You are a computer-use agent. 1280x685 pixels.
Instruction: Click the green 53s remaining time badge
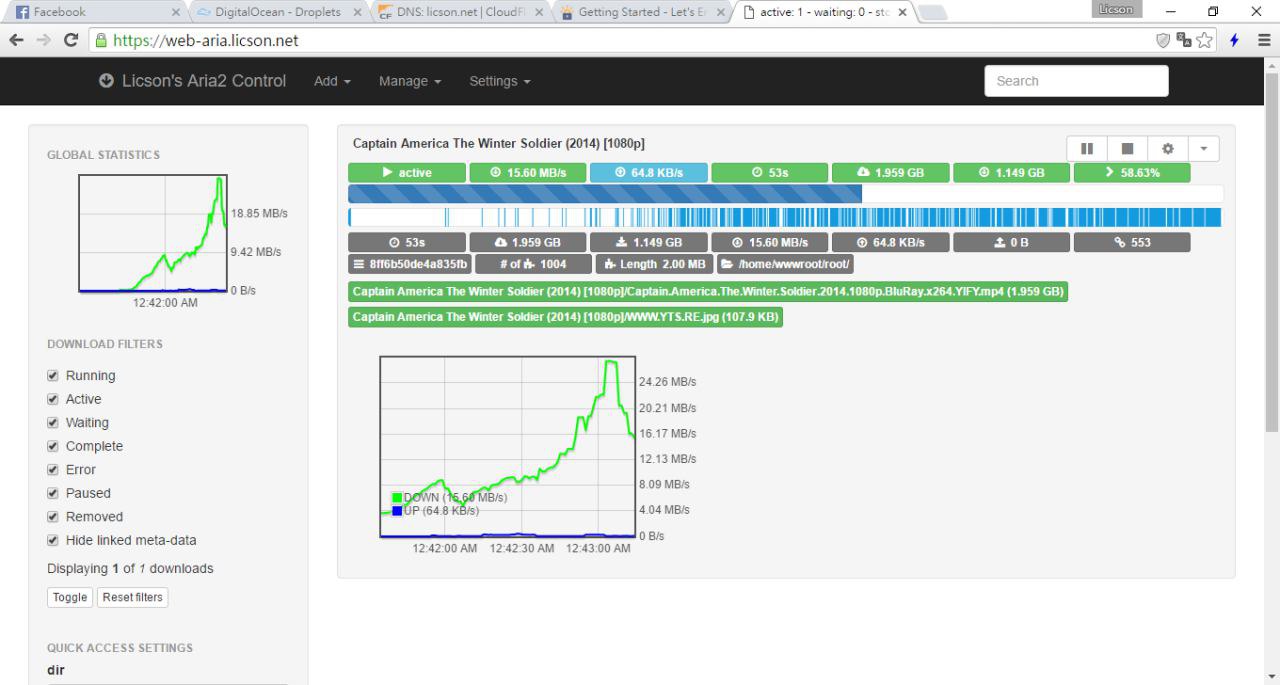(770, 173)
